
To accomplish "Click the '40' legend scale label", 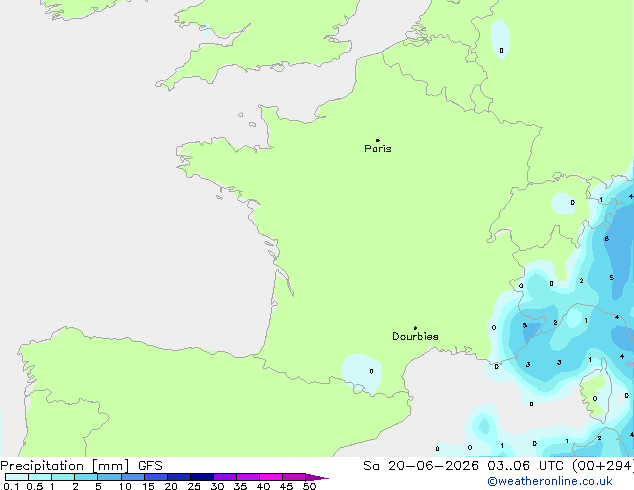I will (x=263, y=486).
